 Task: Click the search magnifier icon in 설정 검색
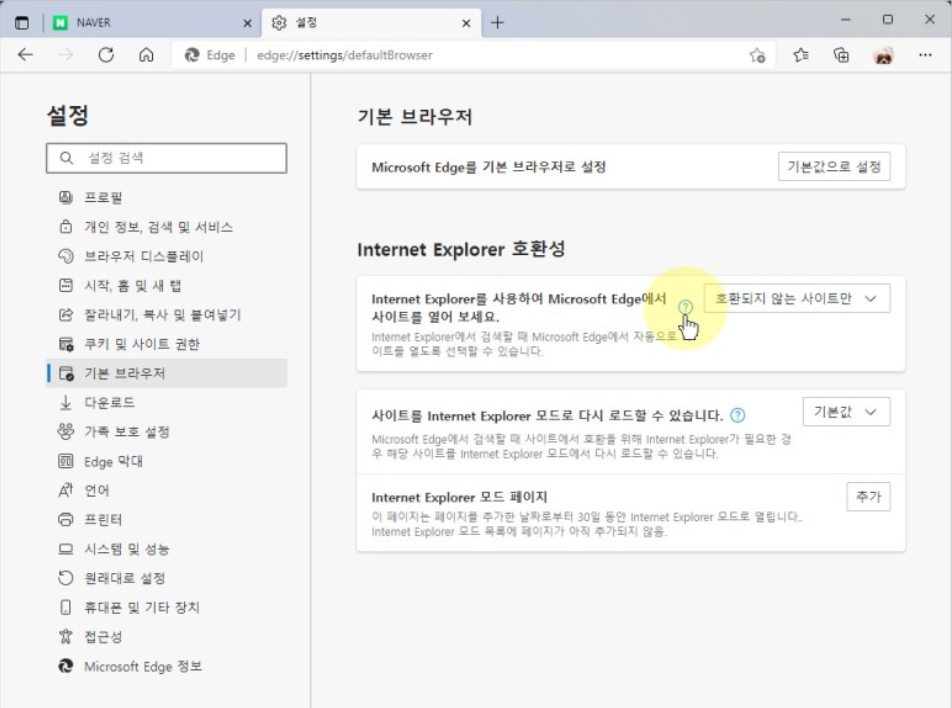tap(66, 158)
